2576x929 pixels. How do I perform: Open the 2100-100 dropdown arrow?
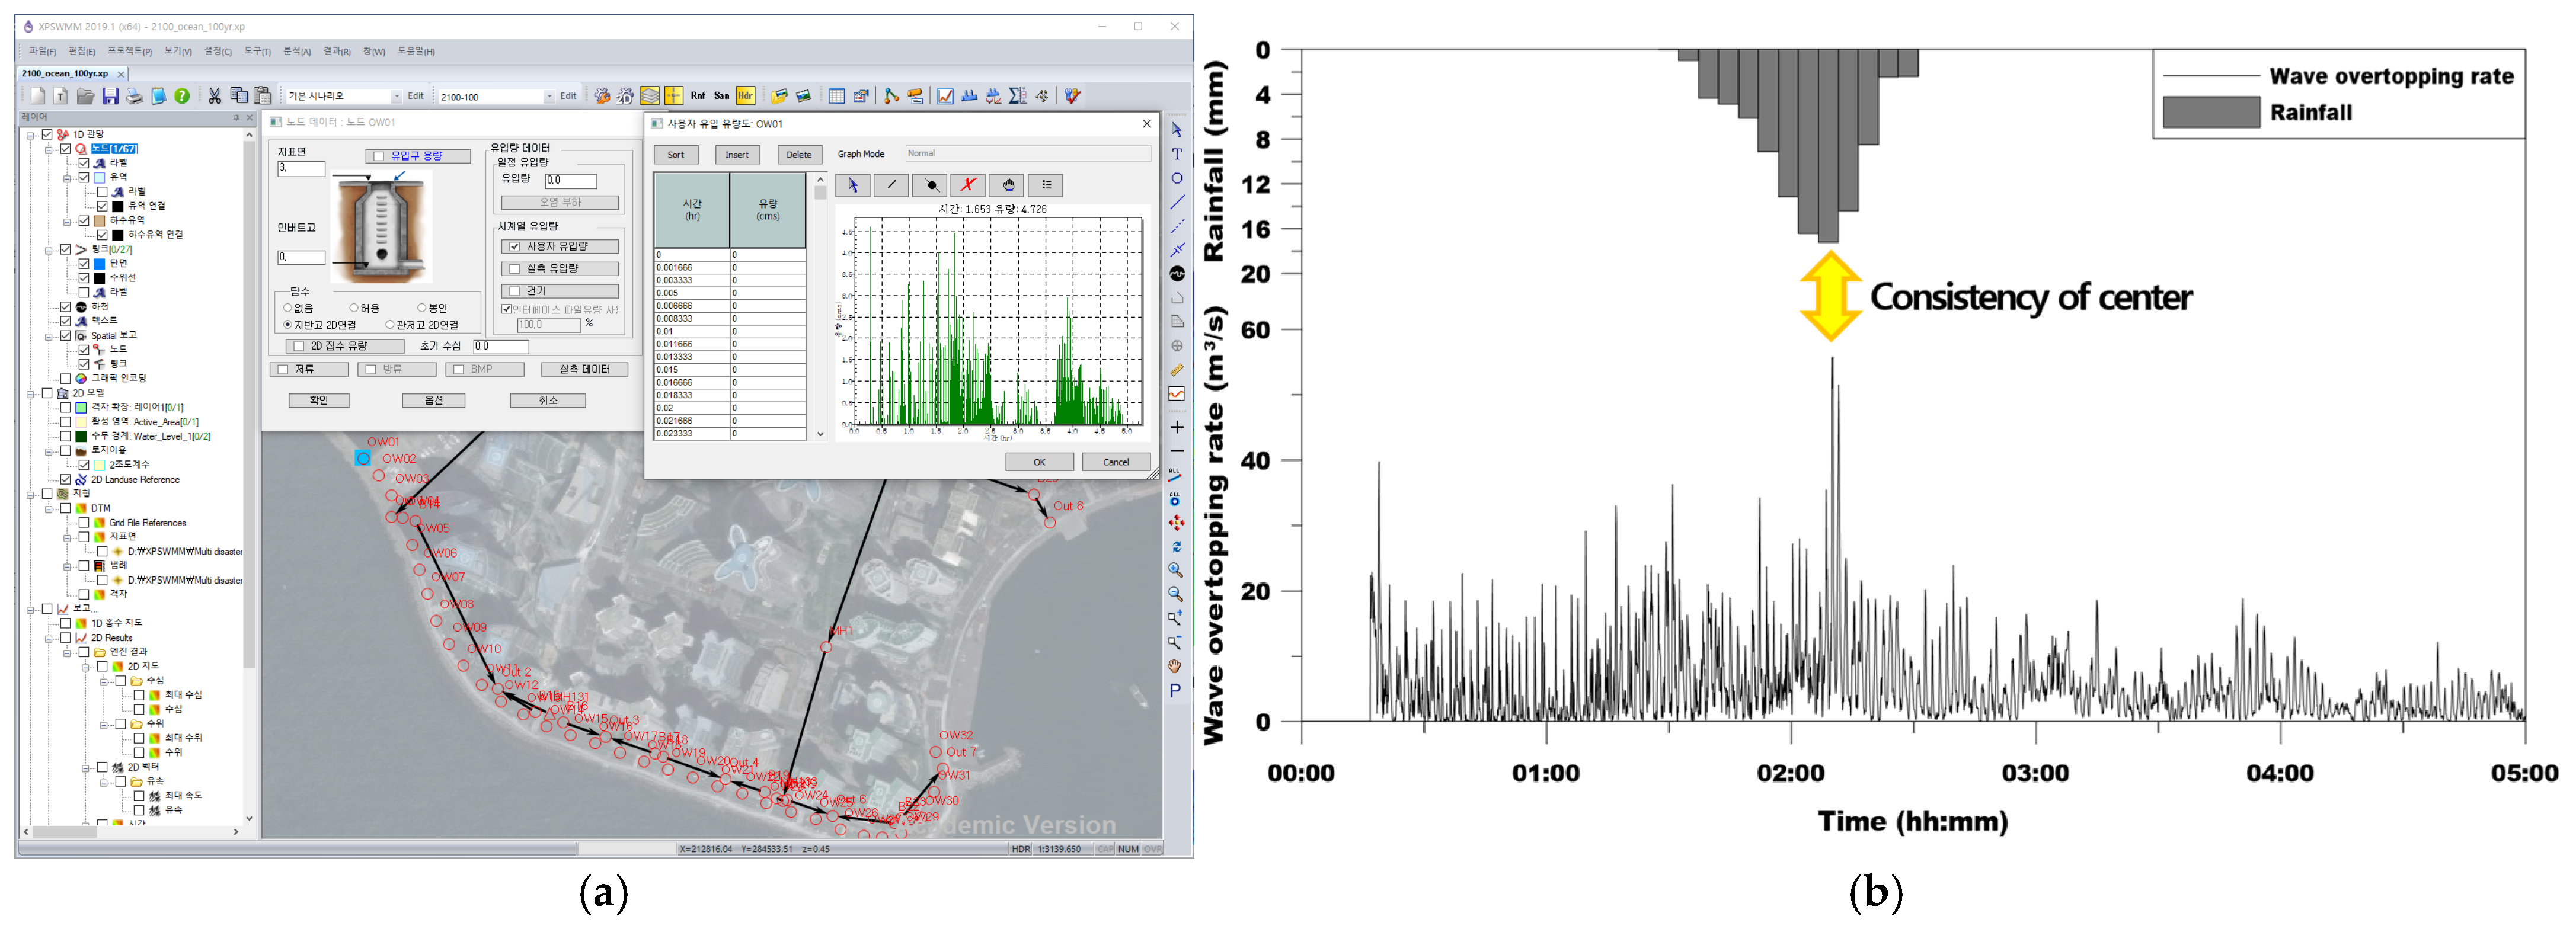pyautogui.click(x=549, y=97)
